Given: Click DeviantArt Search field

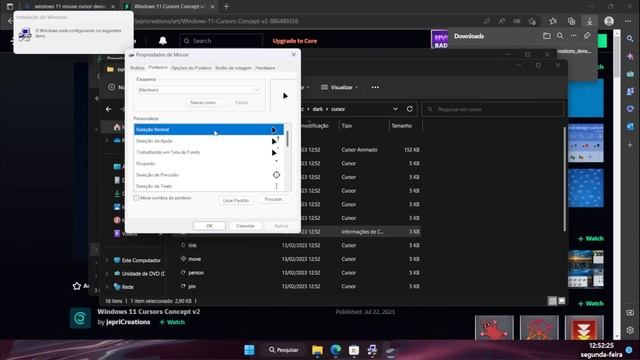Looking at the screenshot, I should (221, 41).
